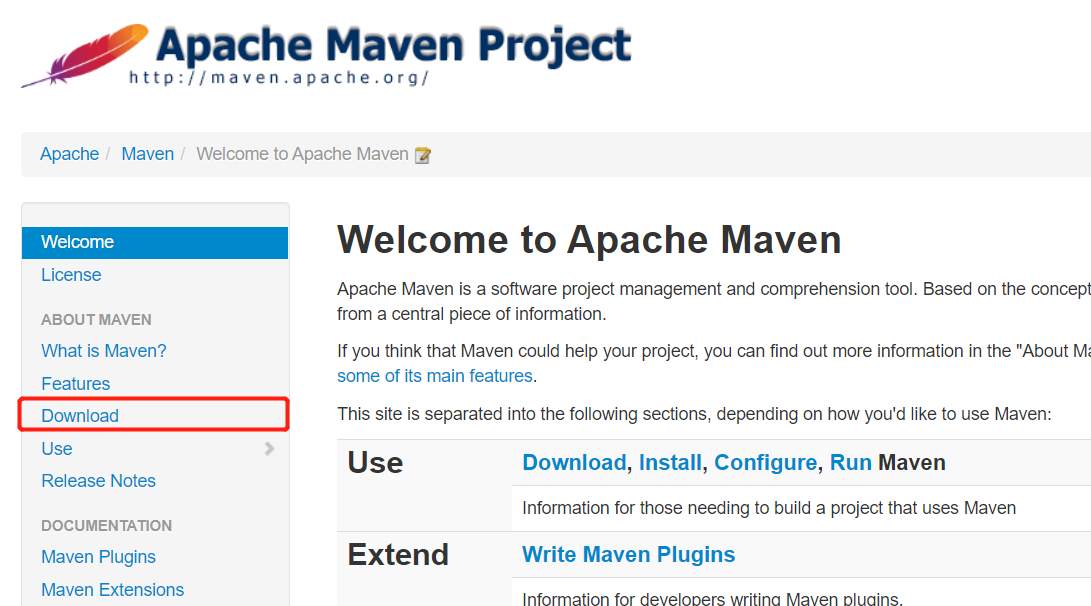Open the Apache breadcrumb link
The width and height of the screenshot is (1091, 606).
(70, 154)
